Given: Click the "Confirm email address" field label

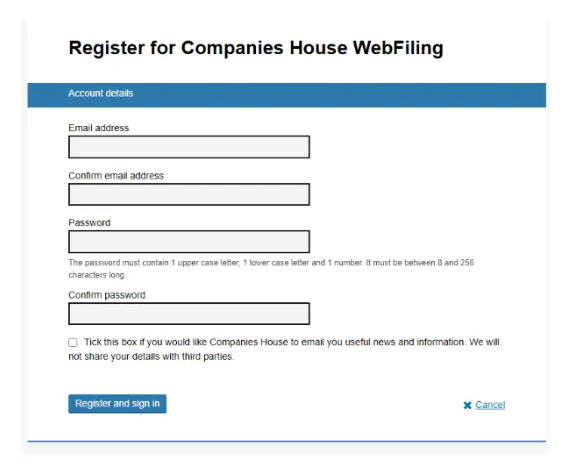Looking at the screenshot, I should [116, 175].
